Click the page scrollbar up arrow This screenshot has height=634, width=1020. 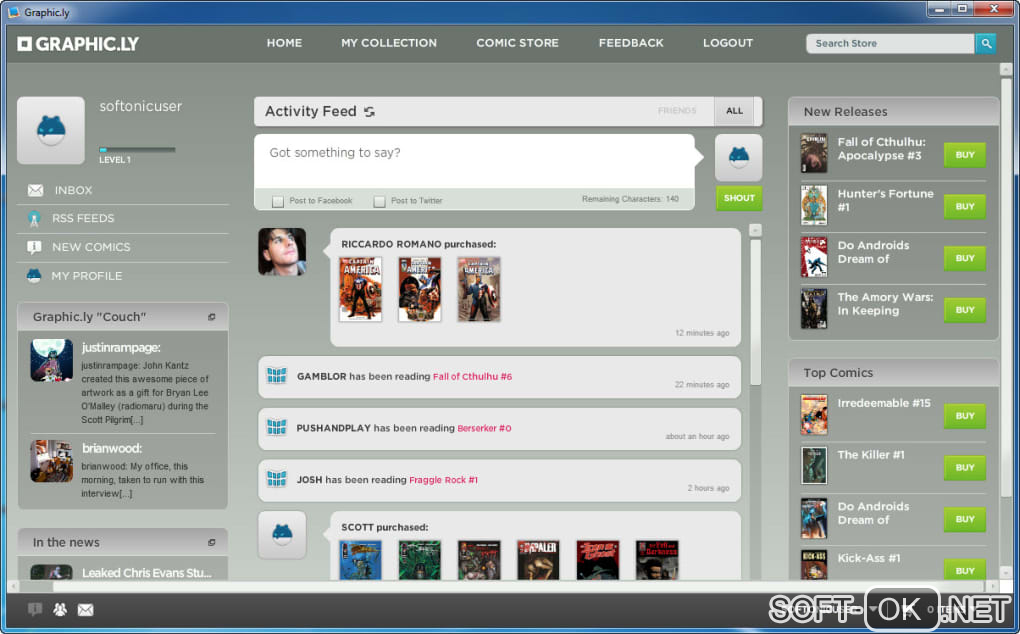1006,69
